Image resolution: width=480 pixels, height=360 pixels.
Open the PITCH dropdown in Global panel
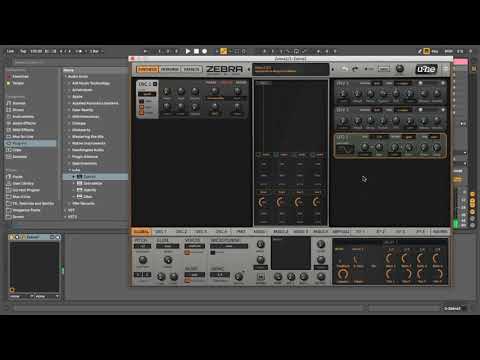click(142, 246)
